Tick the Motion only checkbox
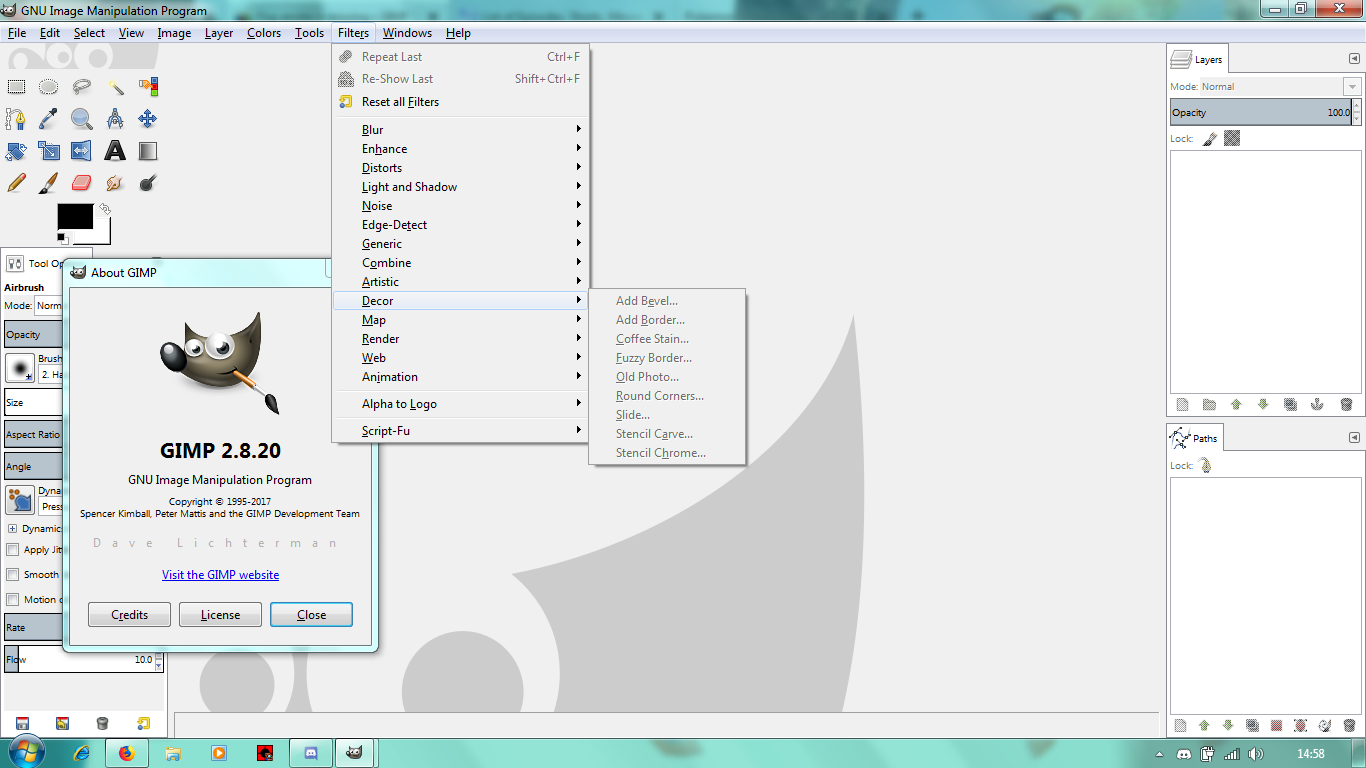Screen dimensions: 1366x768 point(13,599)
